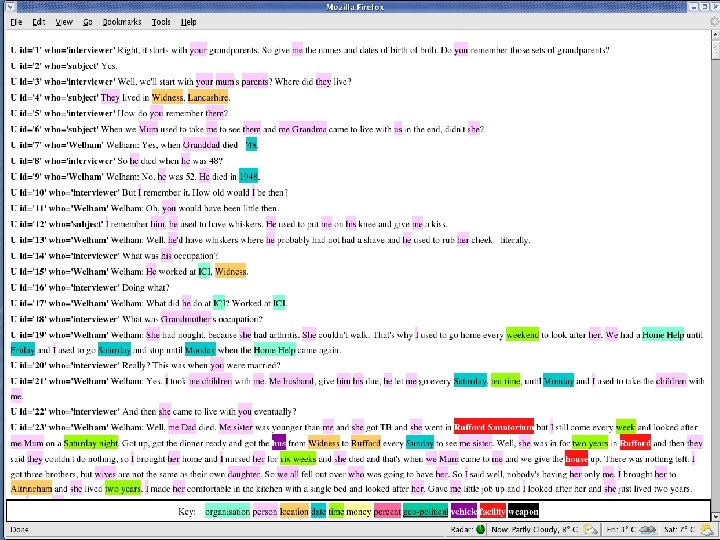Click the highlighted 'Saturday night' phrase

91,443
